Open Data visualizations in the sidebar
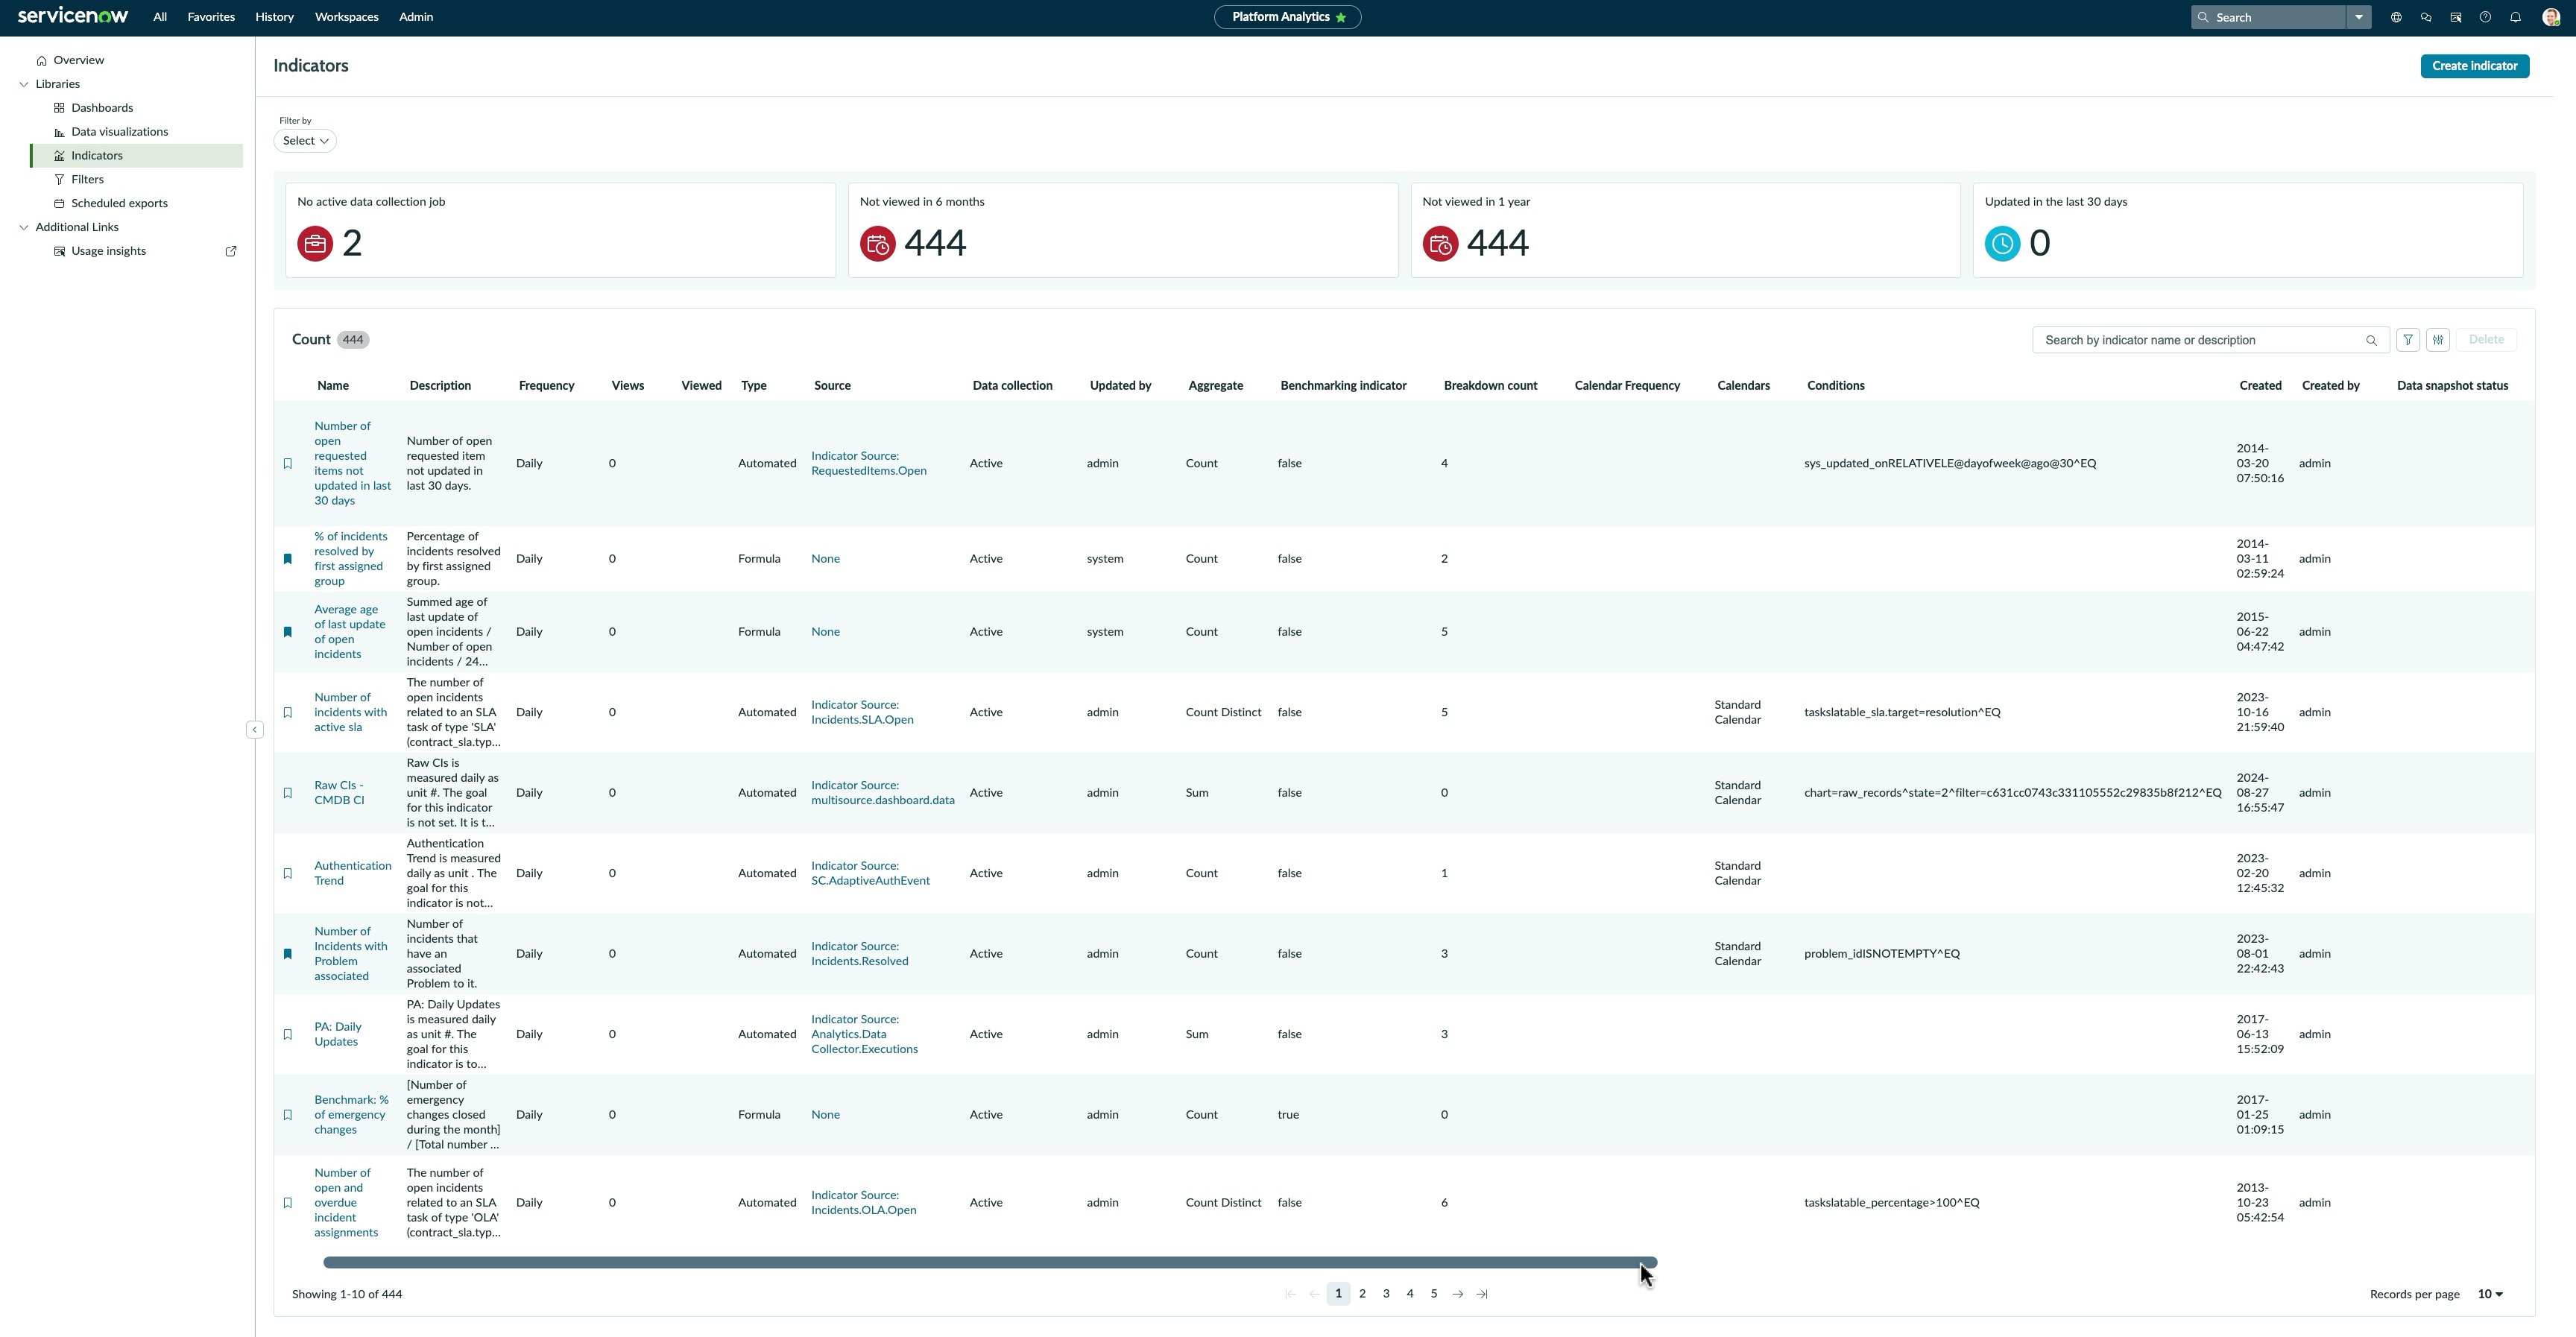Viewport: 2576px width, 1337px height. pyautogui.click(x=119, y=132)
